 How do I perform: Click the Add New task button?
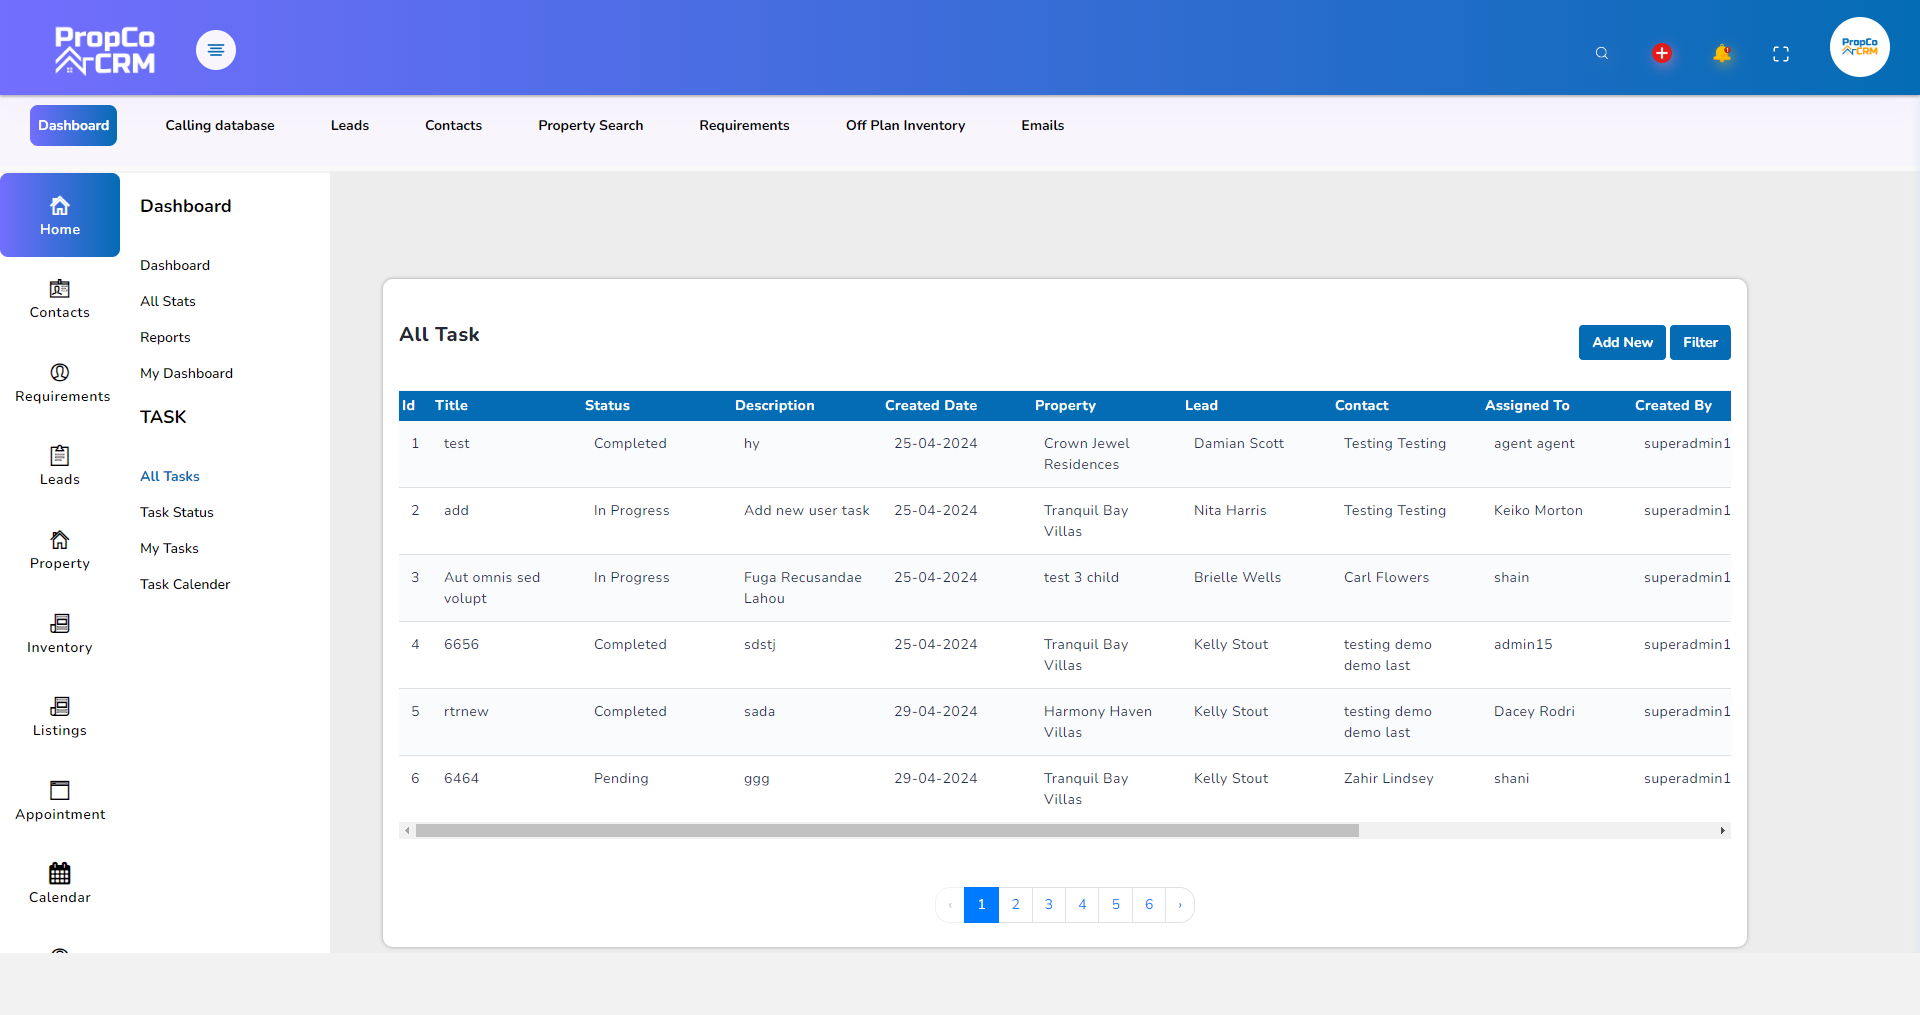pyautogui.click(x=1622, y=342)
